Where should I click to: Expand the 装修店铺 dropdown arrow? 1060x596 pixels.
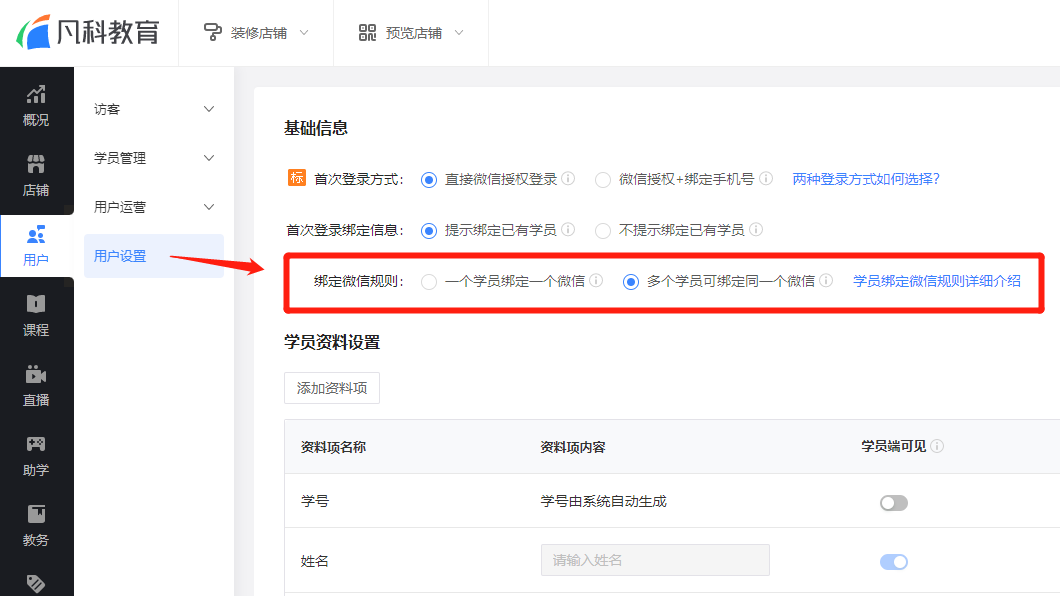coord(304,32)
